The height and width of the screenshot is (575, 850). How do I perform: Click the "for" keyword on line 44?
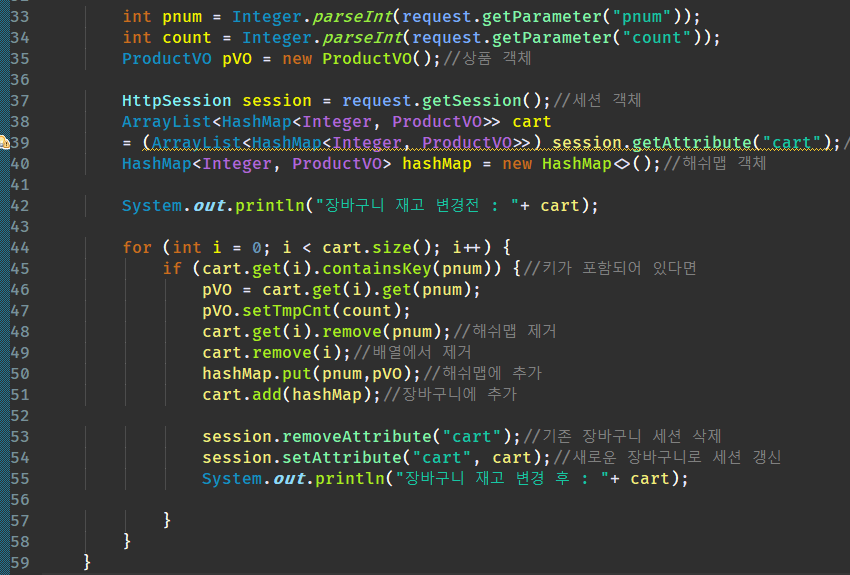137,248
